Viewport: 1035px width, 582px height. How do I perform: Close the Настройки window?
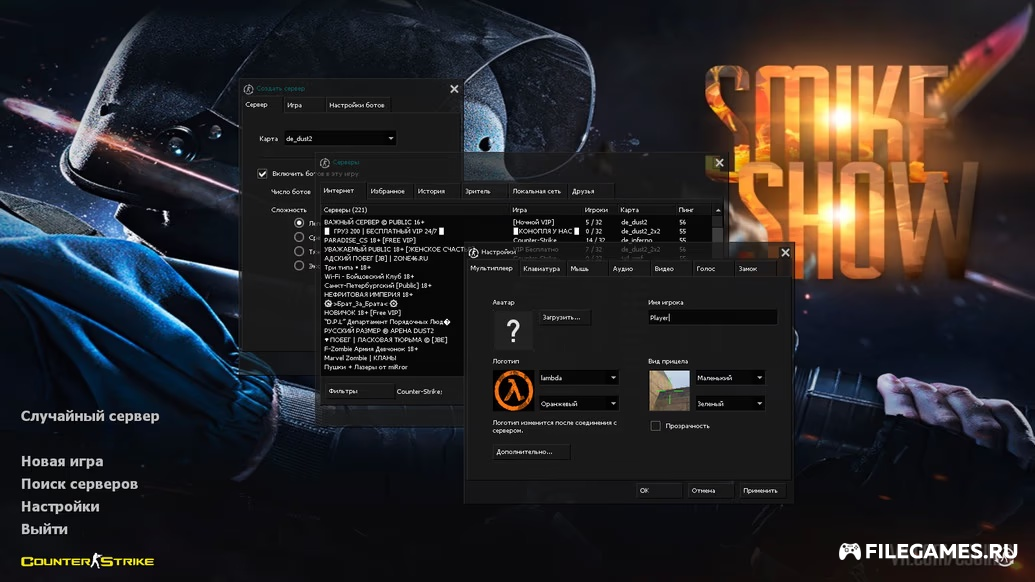pos(785,253)
